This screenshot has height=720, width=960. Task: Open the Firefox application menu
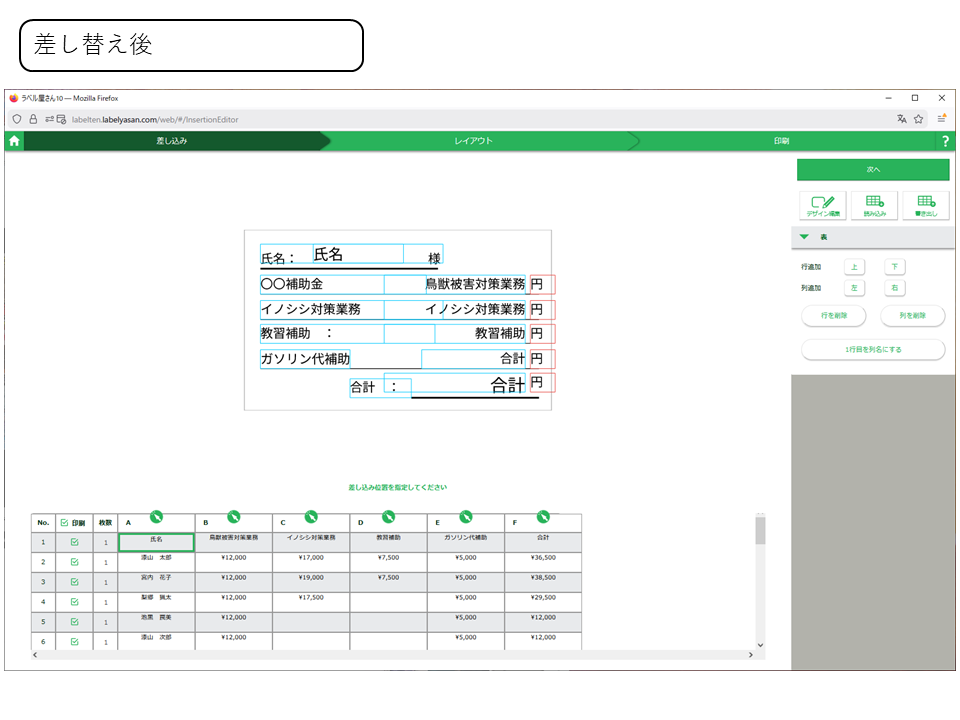coord(941,119)
